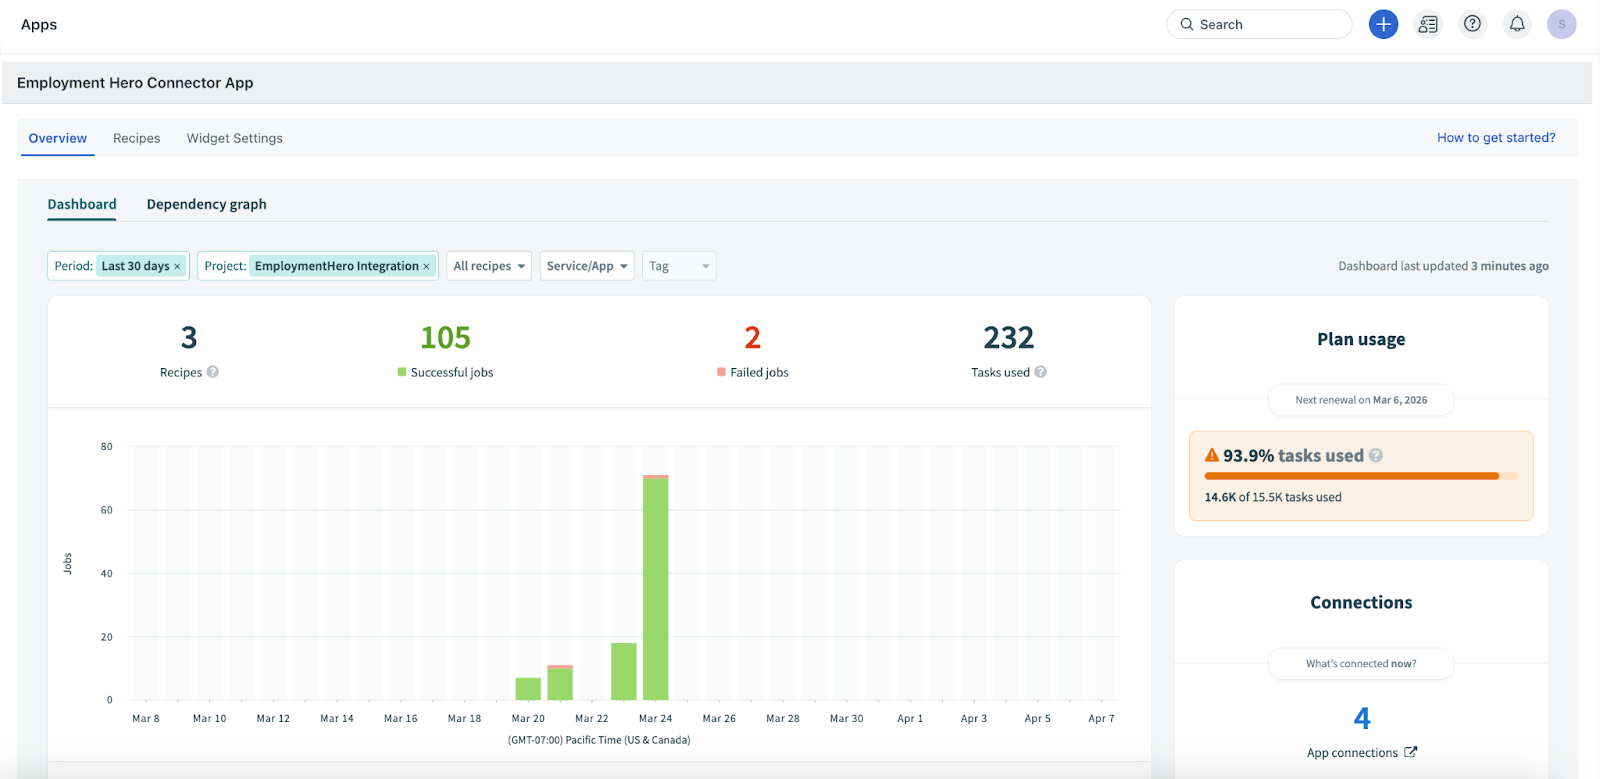Open the All recipes dropdown

coord(489,266)
